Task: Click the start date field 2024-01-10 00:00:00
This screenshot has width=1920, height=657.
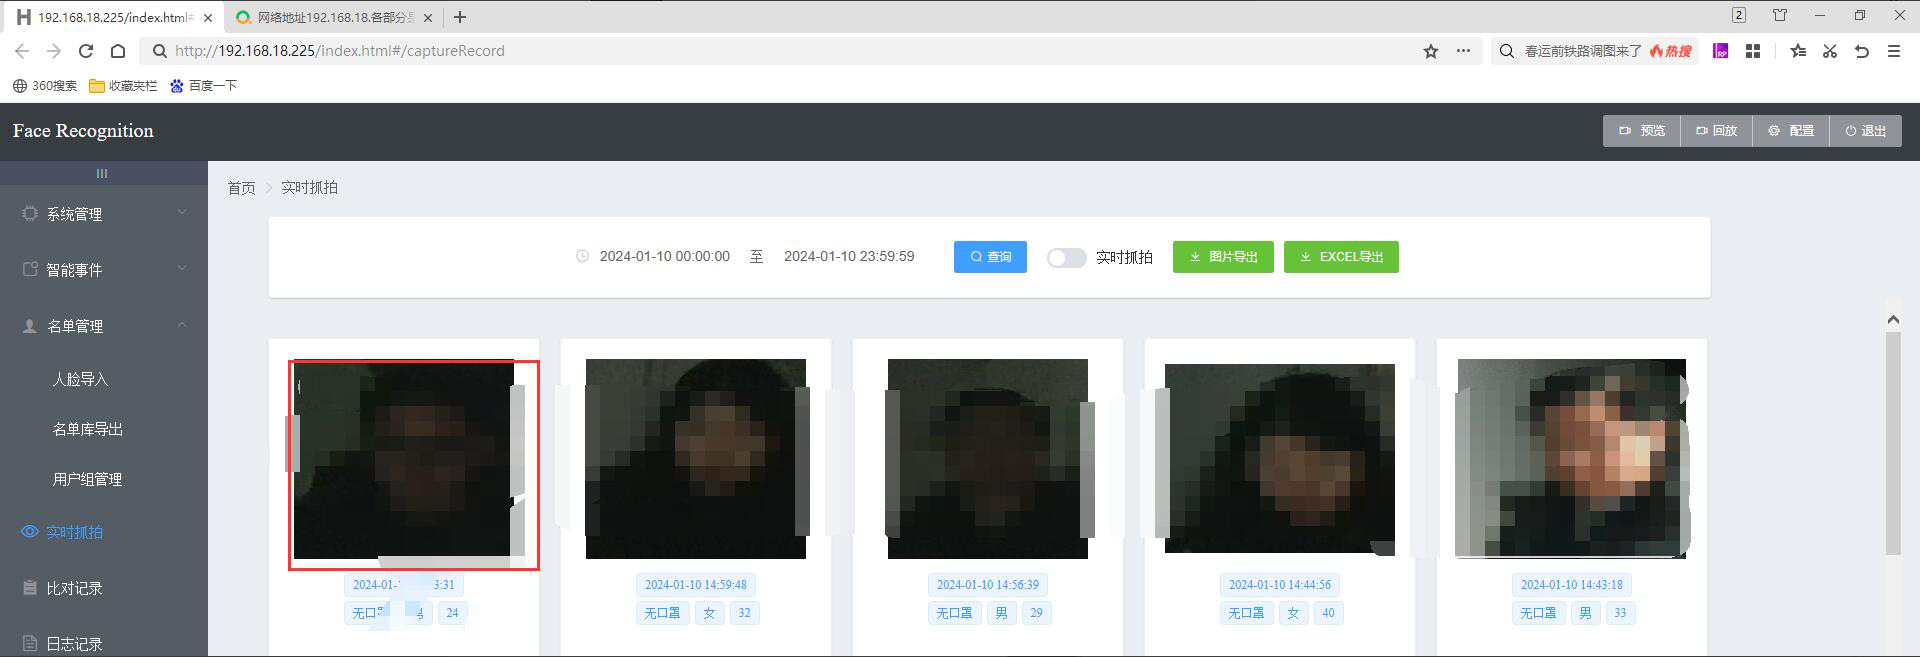Action: point(664,257)
